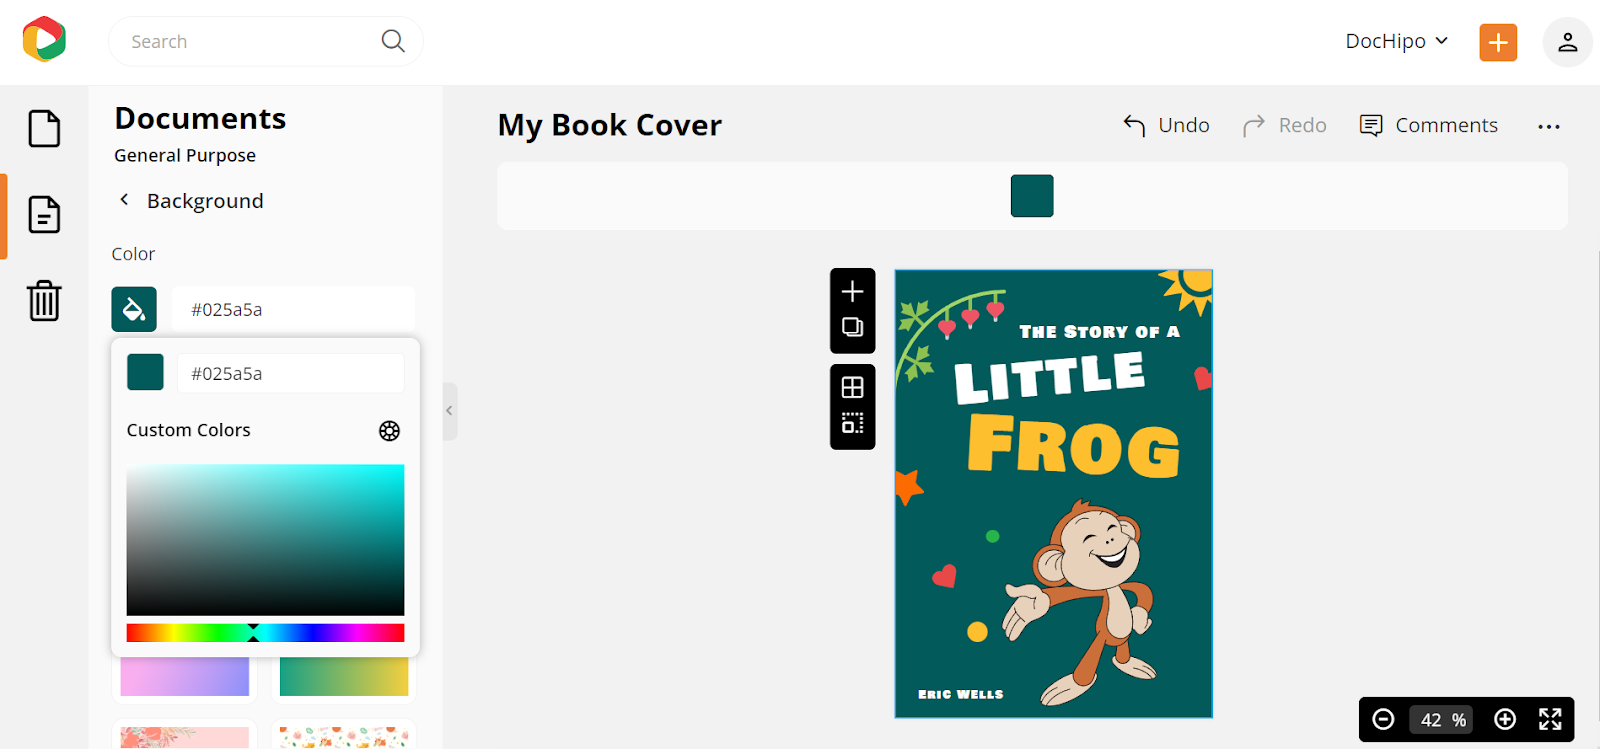This screenshot has height=749, width=1600.
Task: Enter fullscreen using the expand icon
Action: tap(1550, 719)
